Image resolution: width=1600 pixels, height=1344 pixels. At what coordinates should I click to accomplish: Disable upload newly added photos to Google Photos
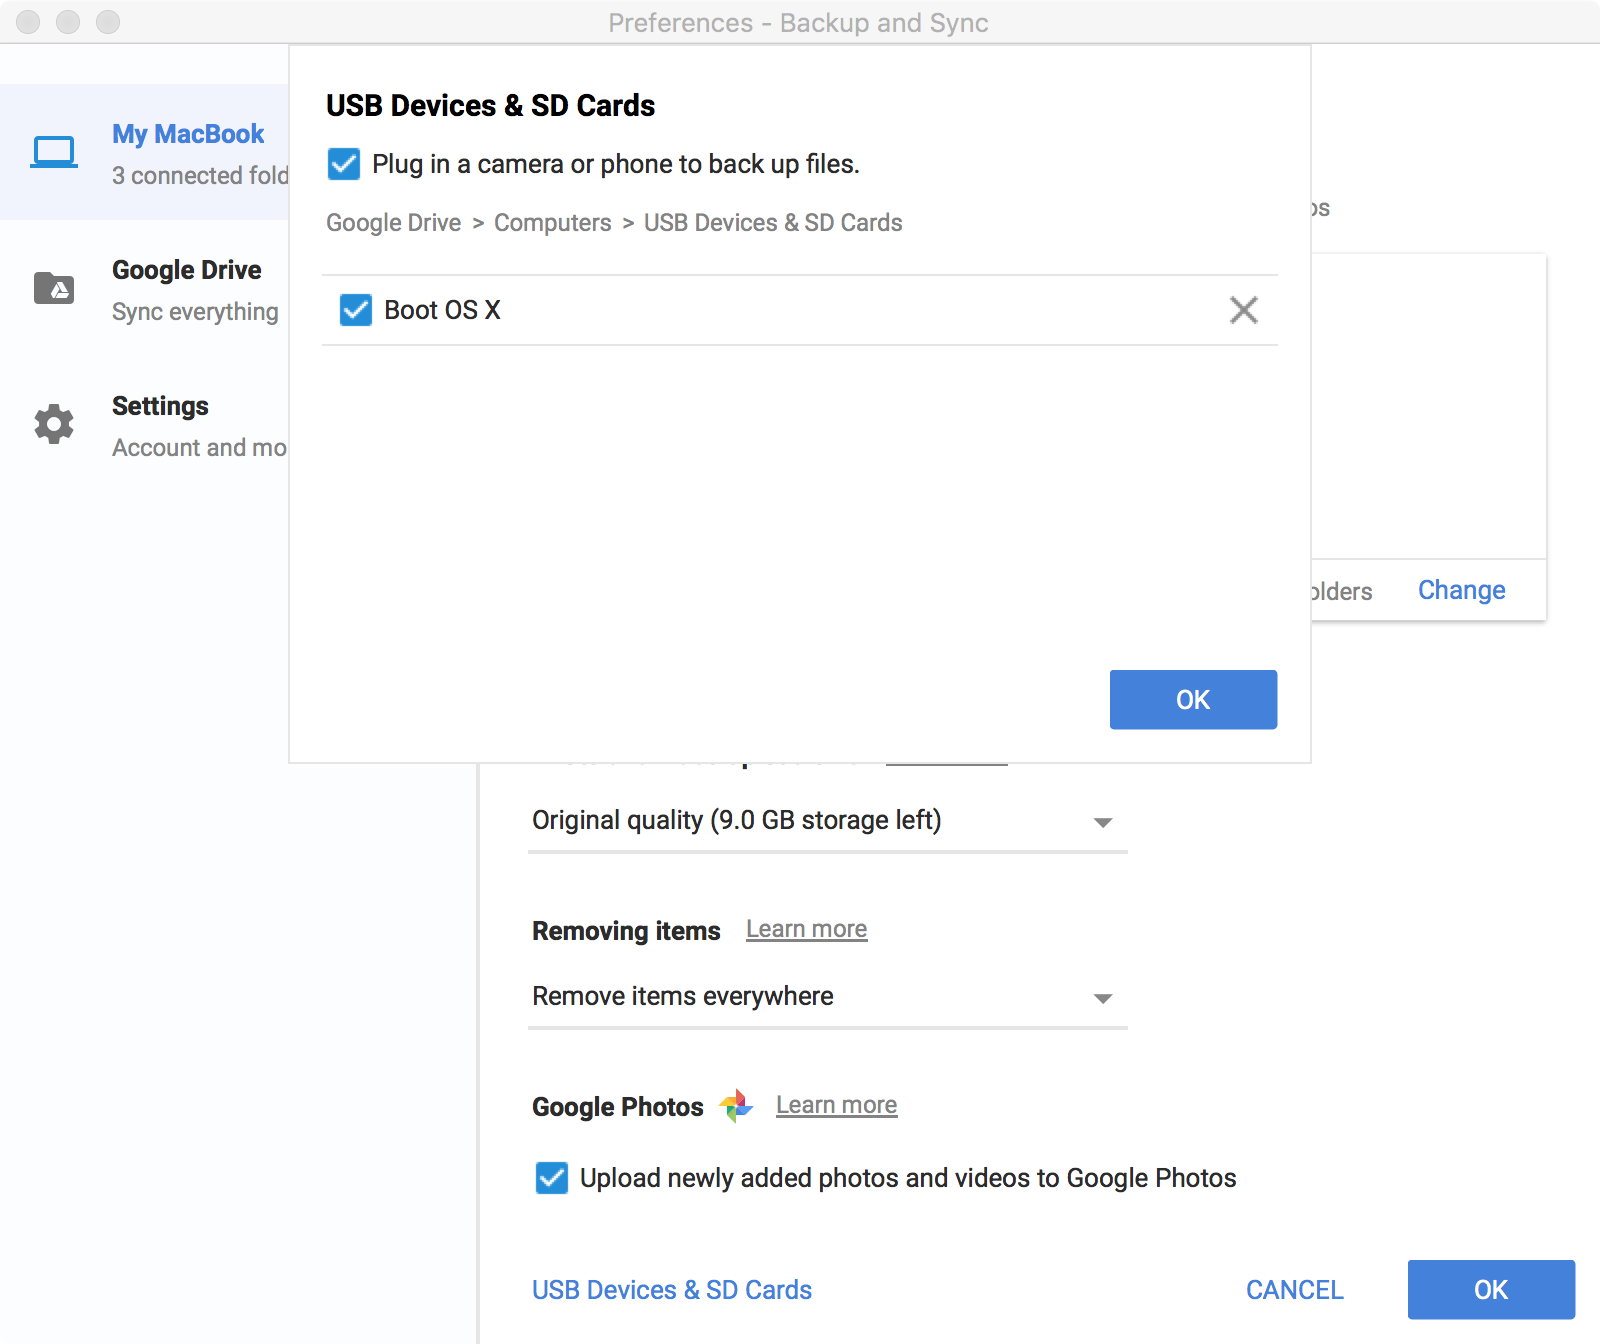552,1178
